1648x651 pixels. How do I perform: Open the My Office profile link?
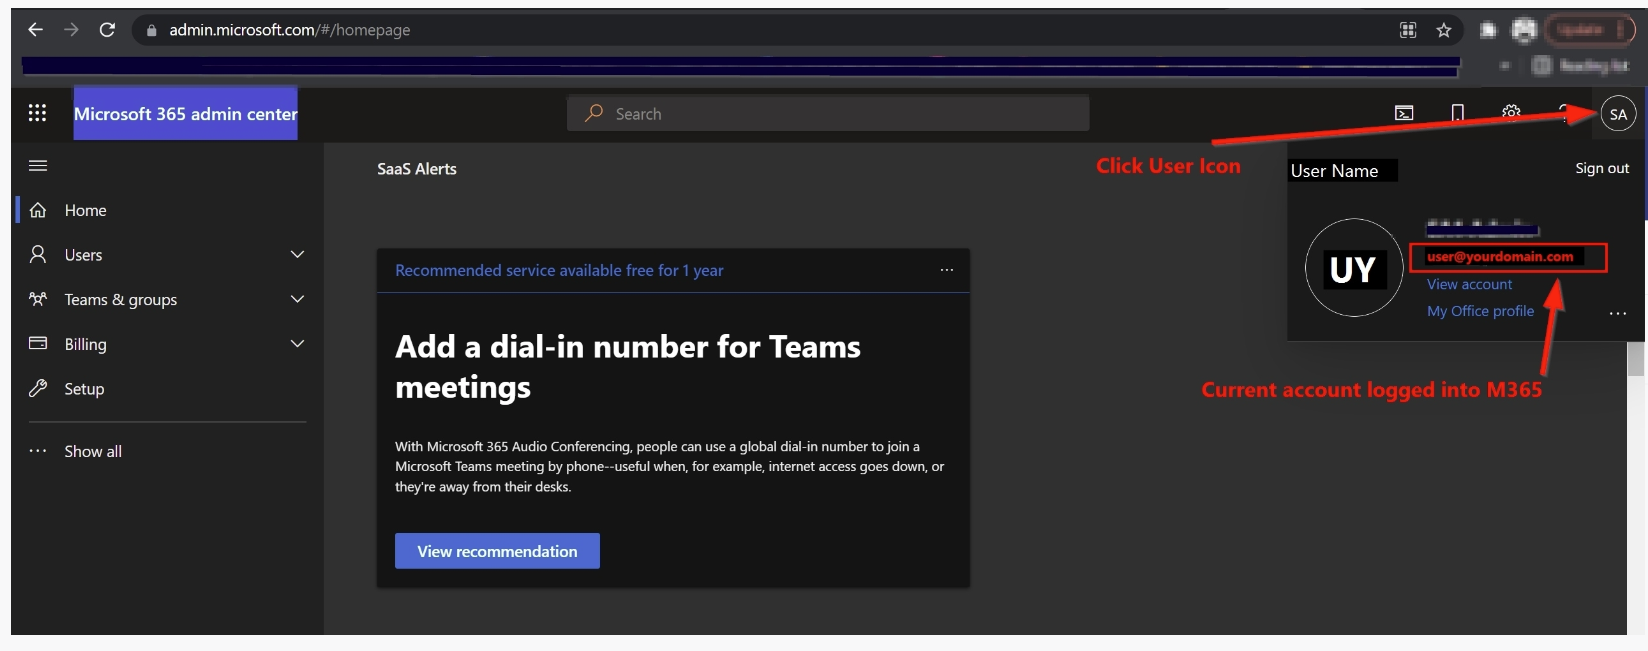(1480, 311)
